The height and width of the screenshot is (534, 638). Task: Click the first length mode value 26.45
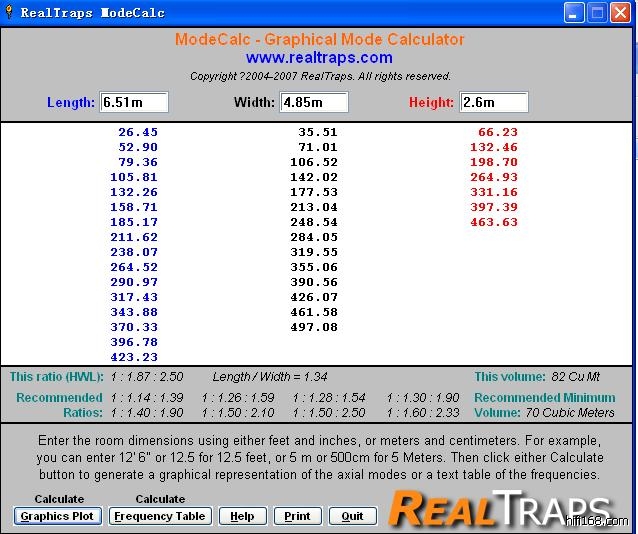[138, 132]
